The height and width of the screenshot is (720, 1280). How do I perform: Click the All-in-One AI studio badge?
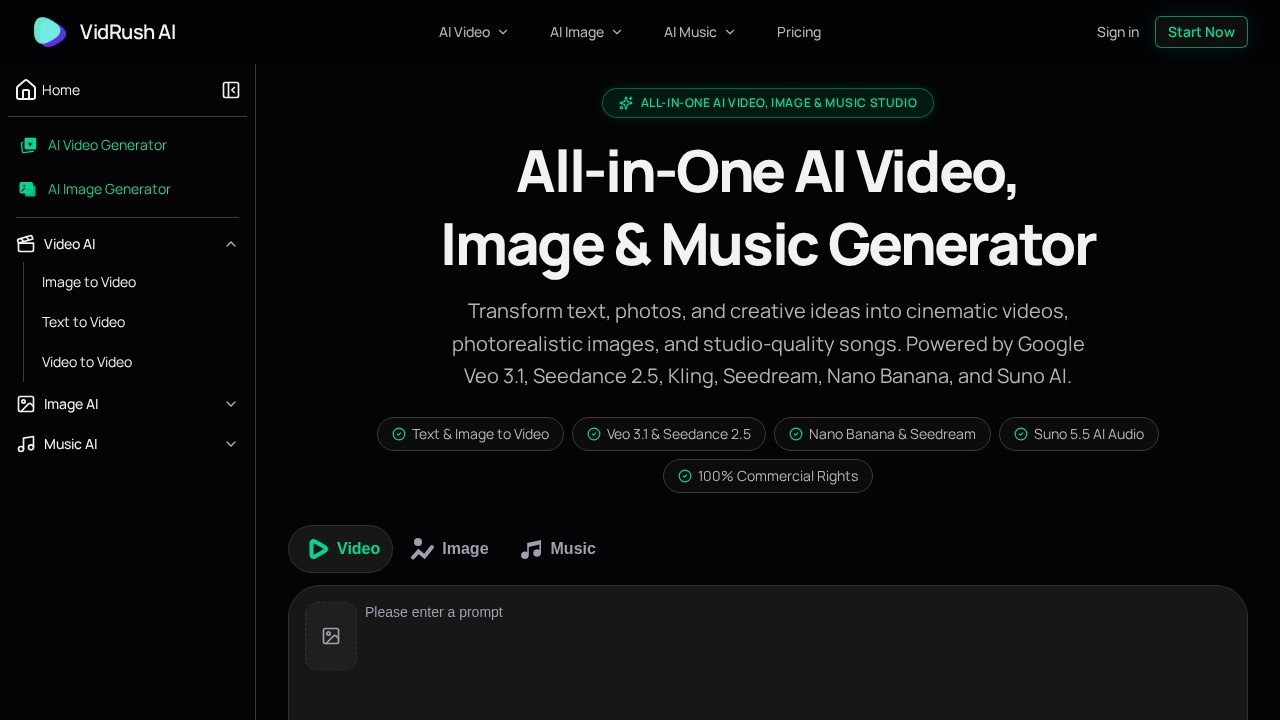(768, 103)
